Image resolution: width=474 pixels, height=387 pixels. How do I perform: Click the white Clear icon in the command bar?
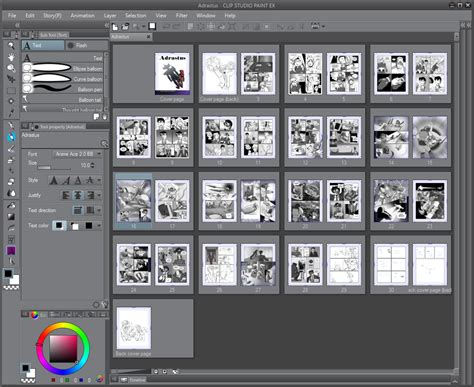tap(152, 26)
